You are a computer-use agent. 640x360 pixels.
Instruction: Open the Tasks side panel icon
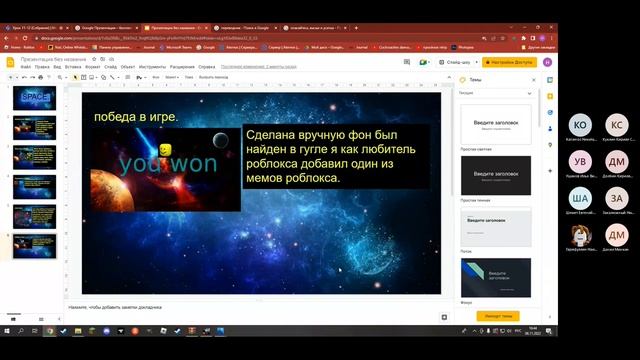tap(550, 112)
